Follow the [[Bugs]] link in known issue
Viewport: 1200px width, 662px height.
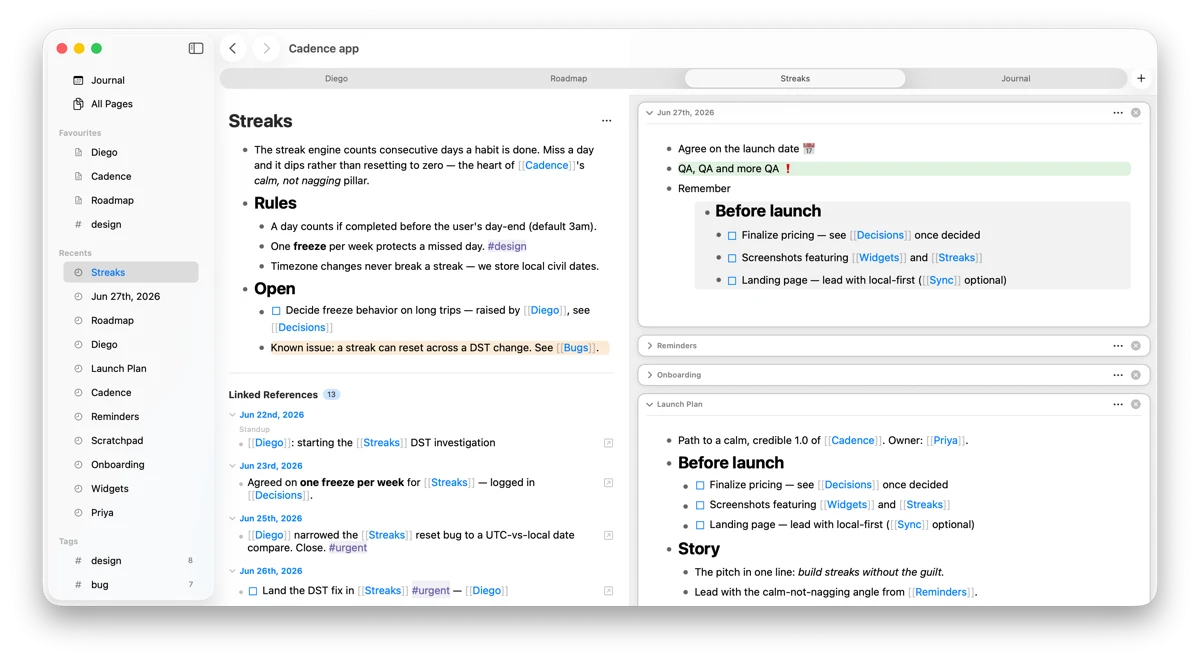576,348
